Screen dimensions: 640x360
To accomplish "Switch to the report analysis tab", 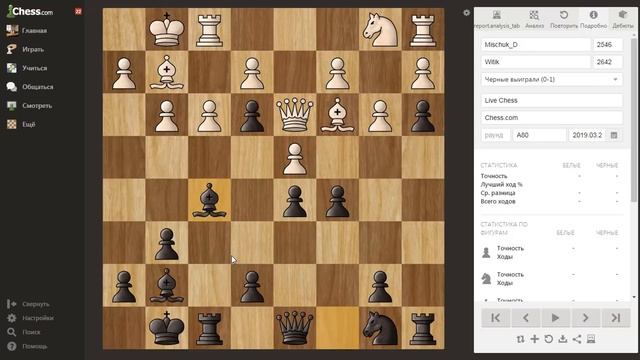I will [497, 20].
